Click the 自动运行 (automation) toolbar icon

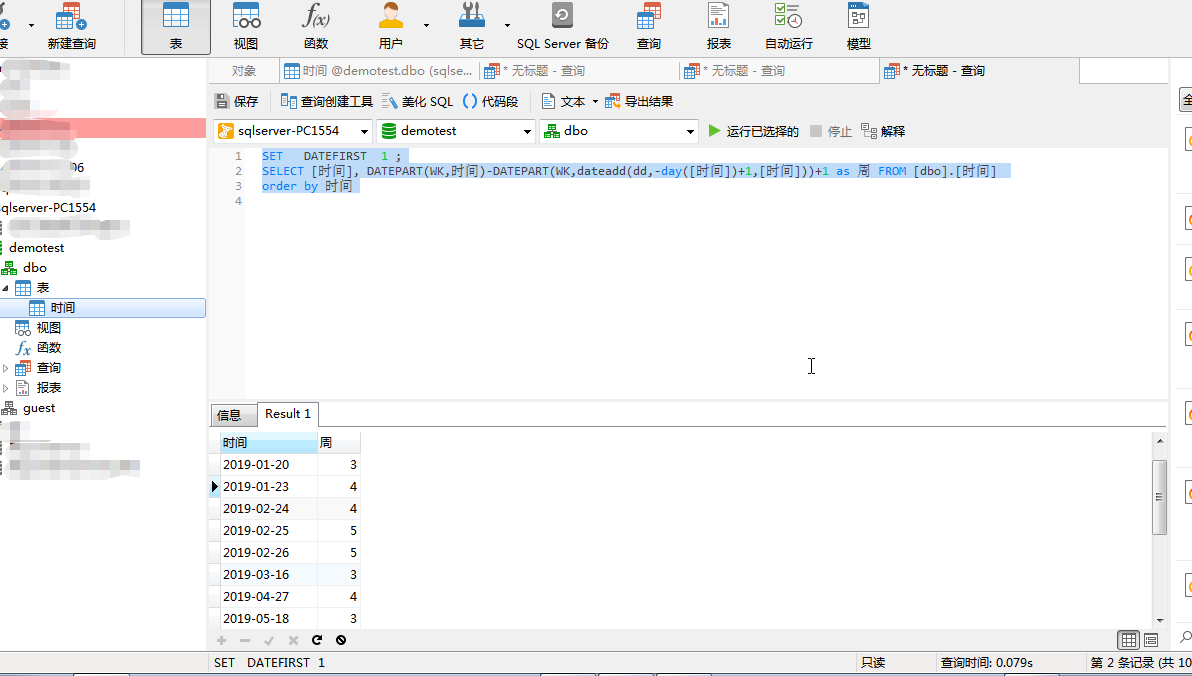click(x=788, y=27)
